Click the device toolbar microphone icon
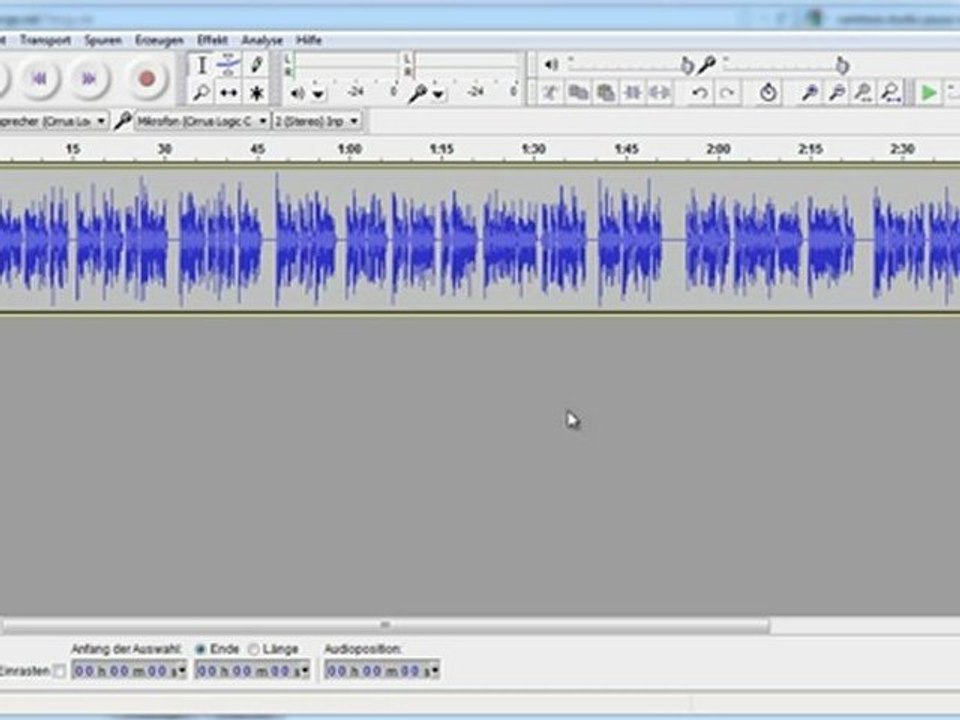 point(122,121)
